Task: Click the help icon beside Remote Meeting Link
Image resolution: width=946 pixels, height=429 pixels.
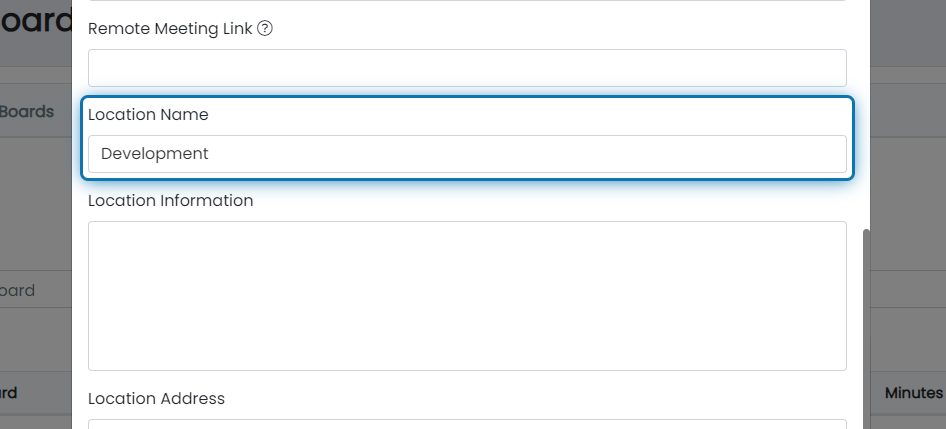Action: (265, 28)
